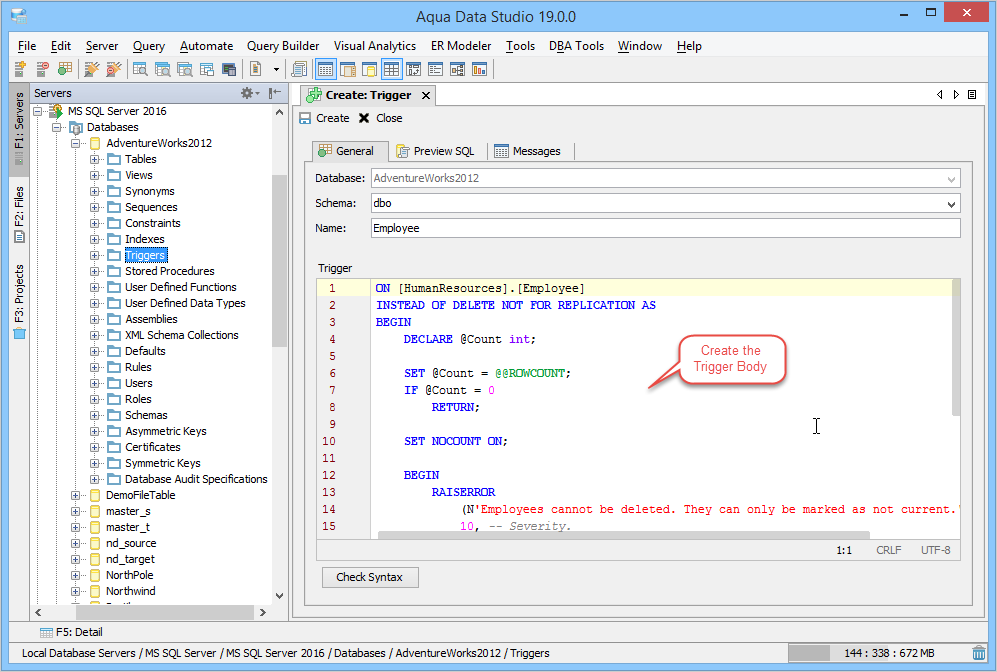Open the editor tab list icon
The height and width of the screenshot is (672, 997).
[971, 95]
